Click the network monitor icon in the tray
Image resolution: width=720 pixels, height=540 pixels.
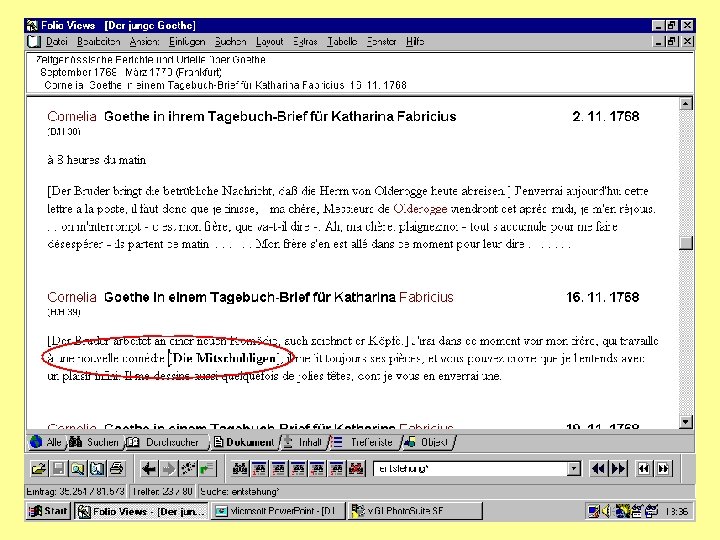(594, 511)
